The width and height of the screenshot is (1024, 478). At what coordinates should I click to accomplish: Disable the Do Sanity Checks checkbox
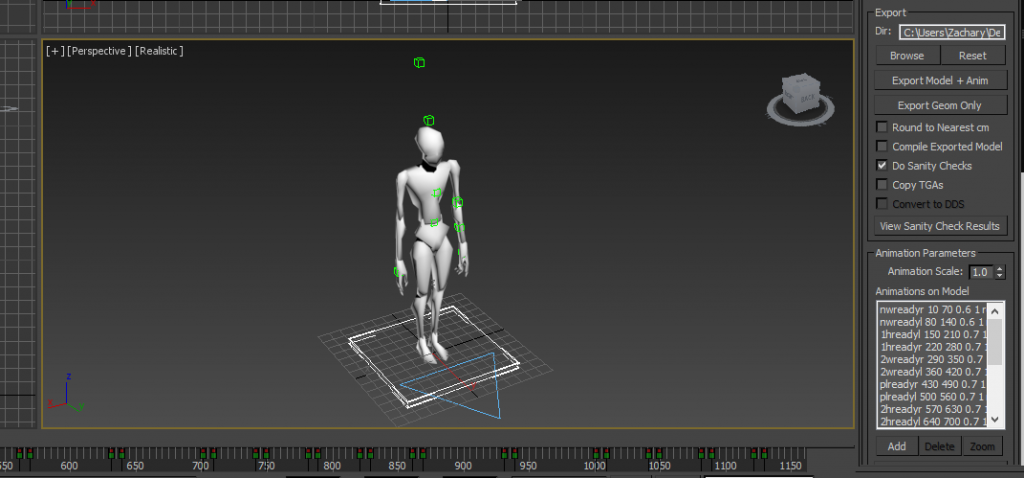882,165
